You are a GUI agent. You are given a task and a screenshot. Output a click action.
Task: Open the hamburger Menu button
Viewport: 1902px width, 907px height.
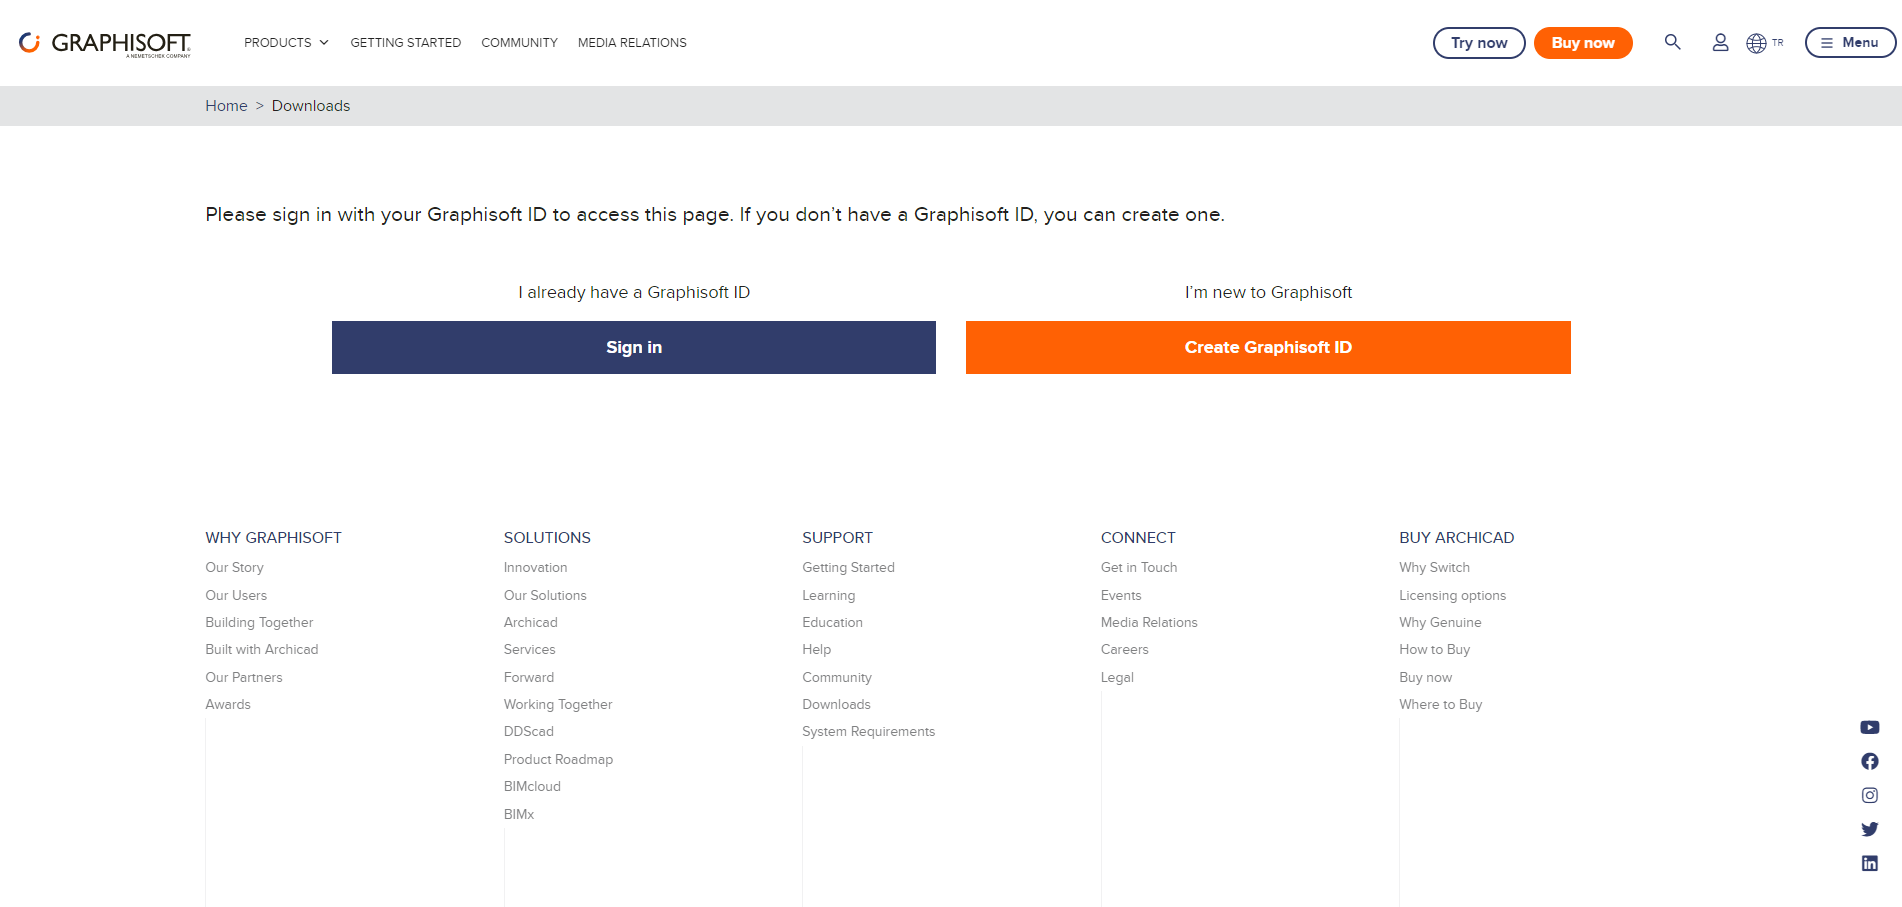1850,43
